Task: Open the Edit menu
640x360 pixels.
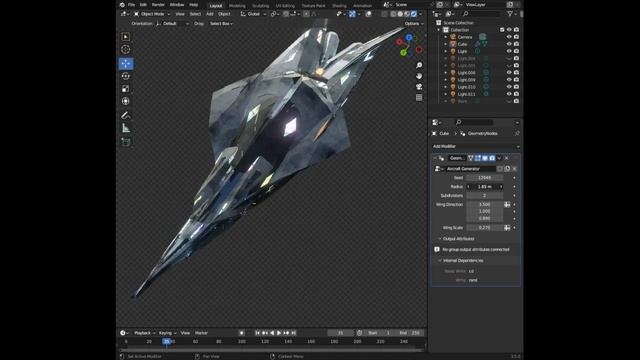Action: click(143, 5)
